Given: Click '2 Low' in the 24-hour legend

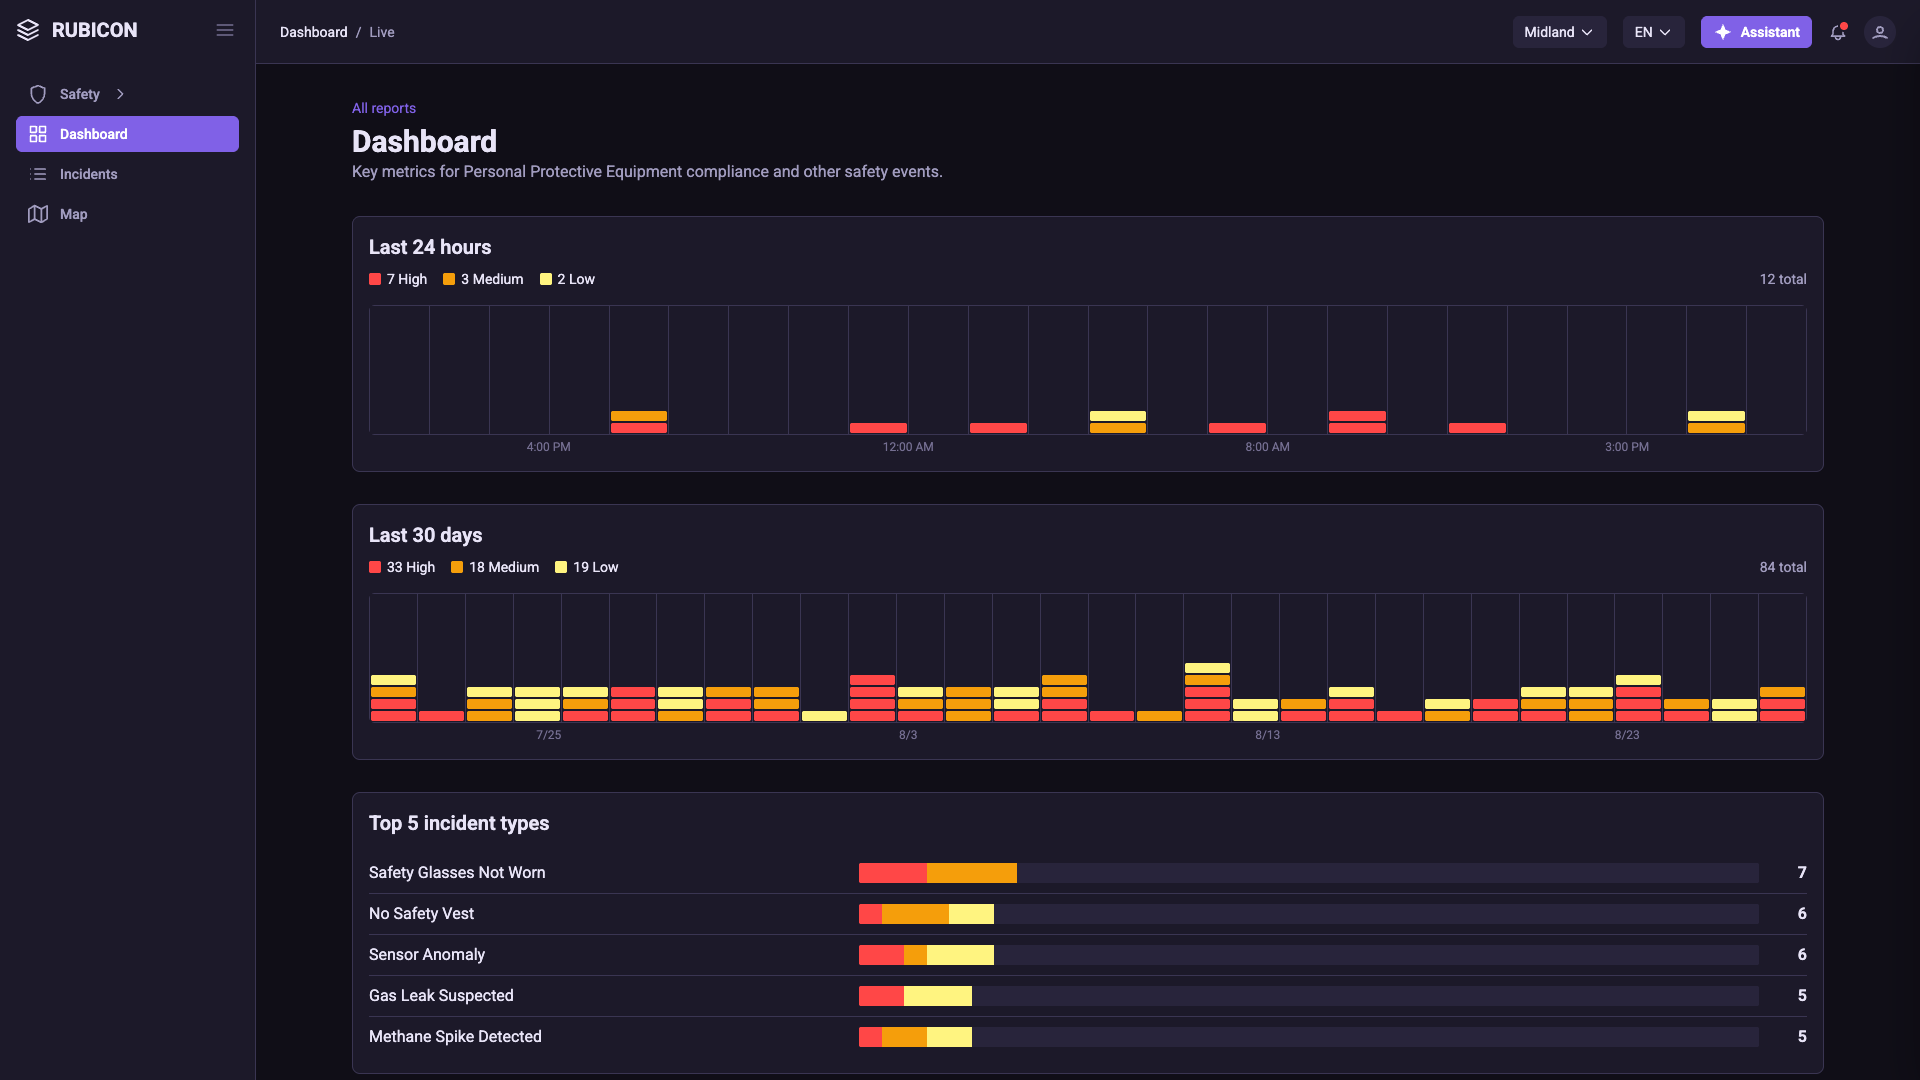Looking at the screenshot, I should pos(576,279).
